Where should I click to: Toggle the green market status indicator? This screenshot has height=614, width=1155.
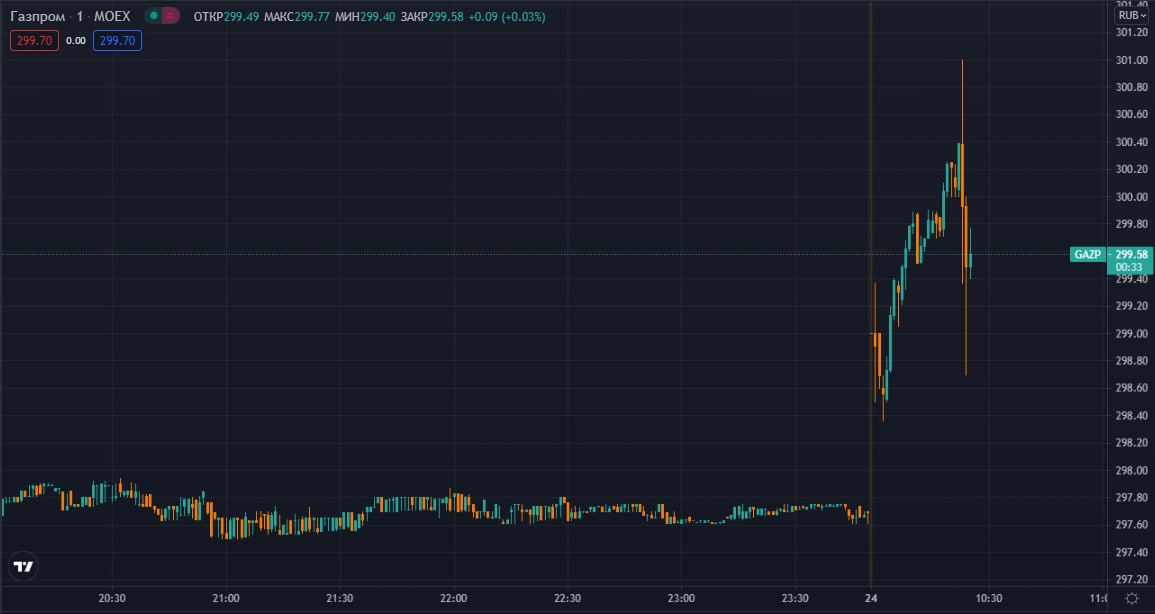click(x=153, y=15)
